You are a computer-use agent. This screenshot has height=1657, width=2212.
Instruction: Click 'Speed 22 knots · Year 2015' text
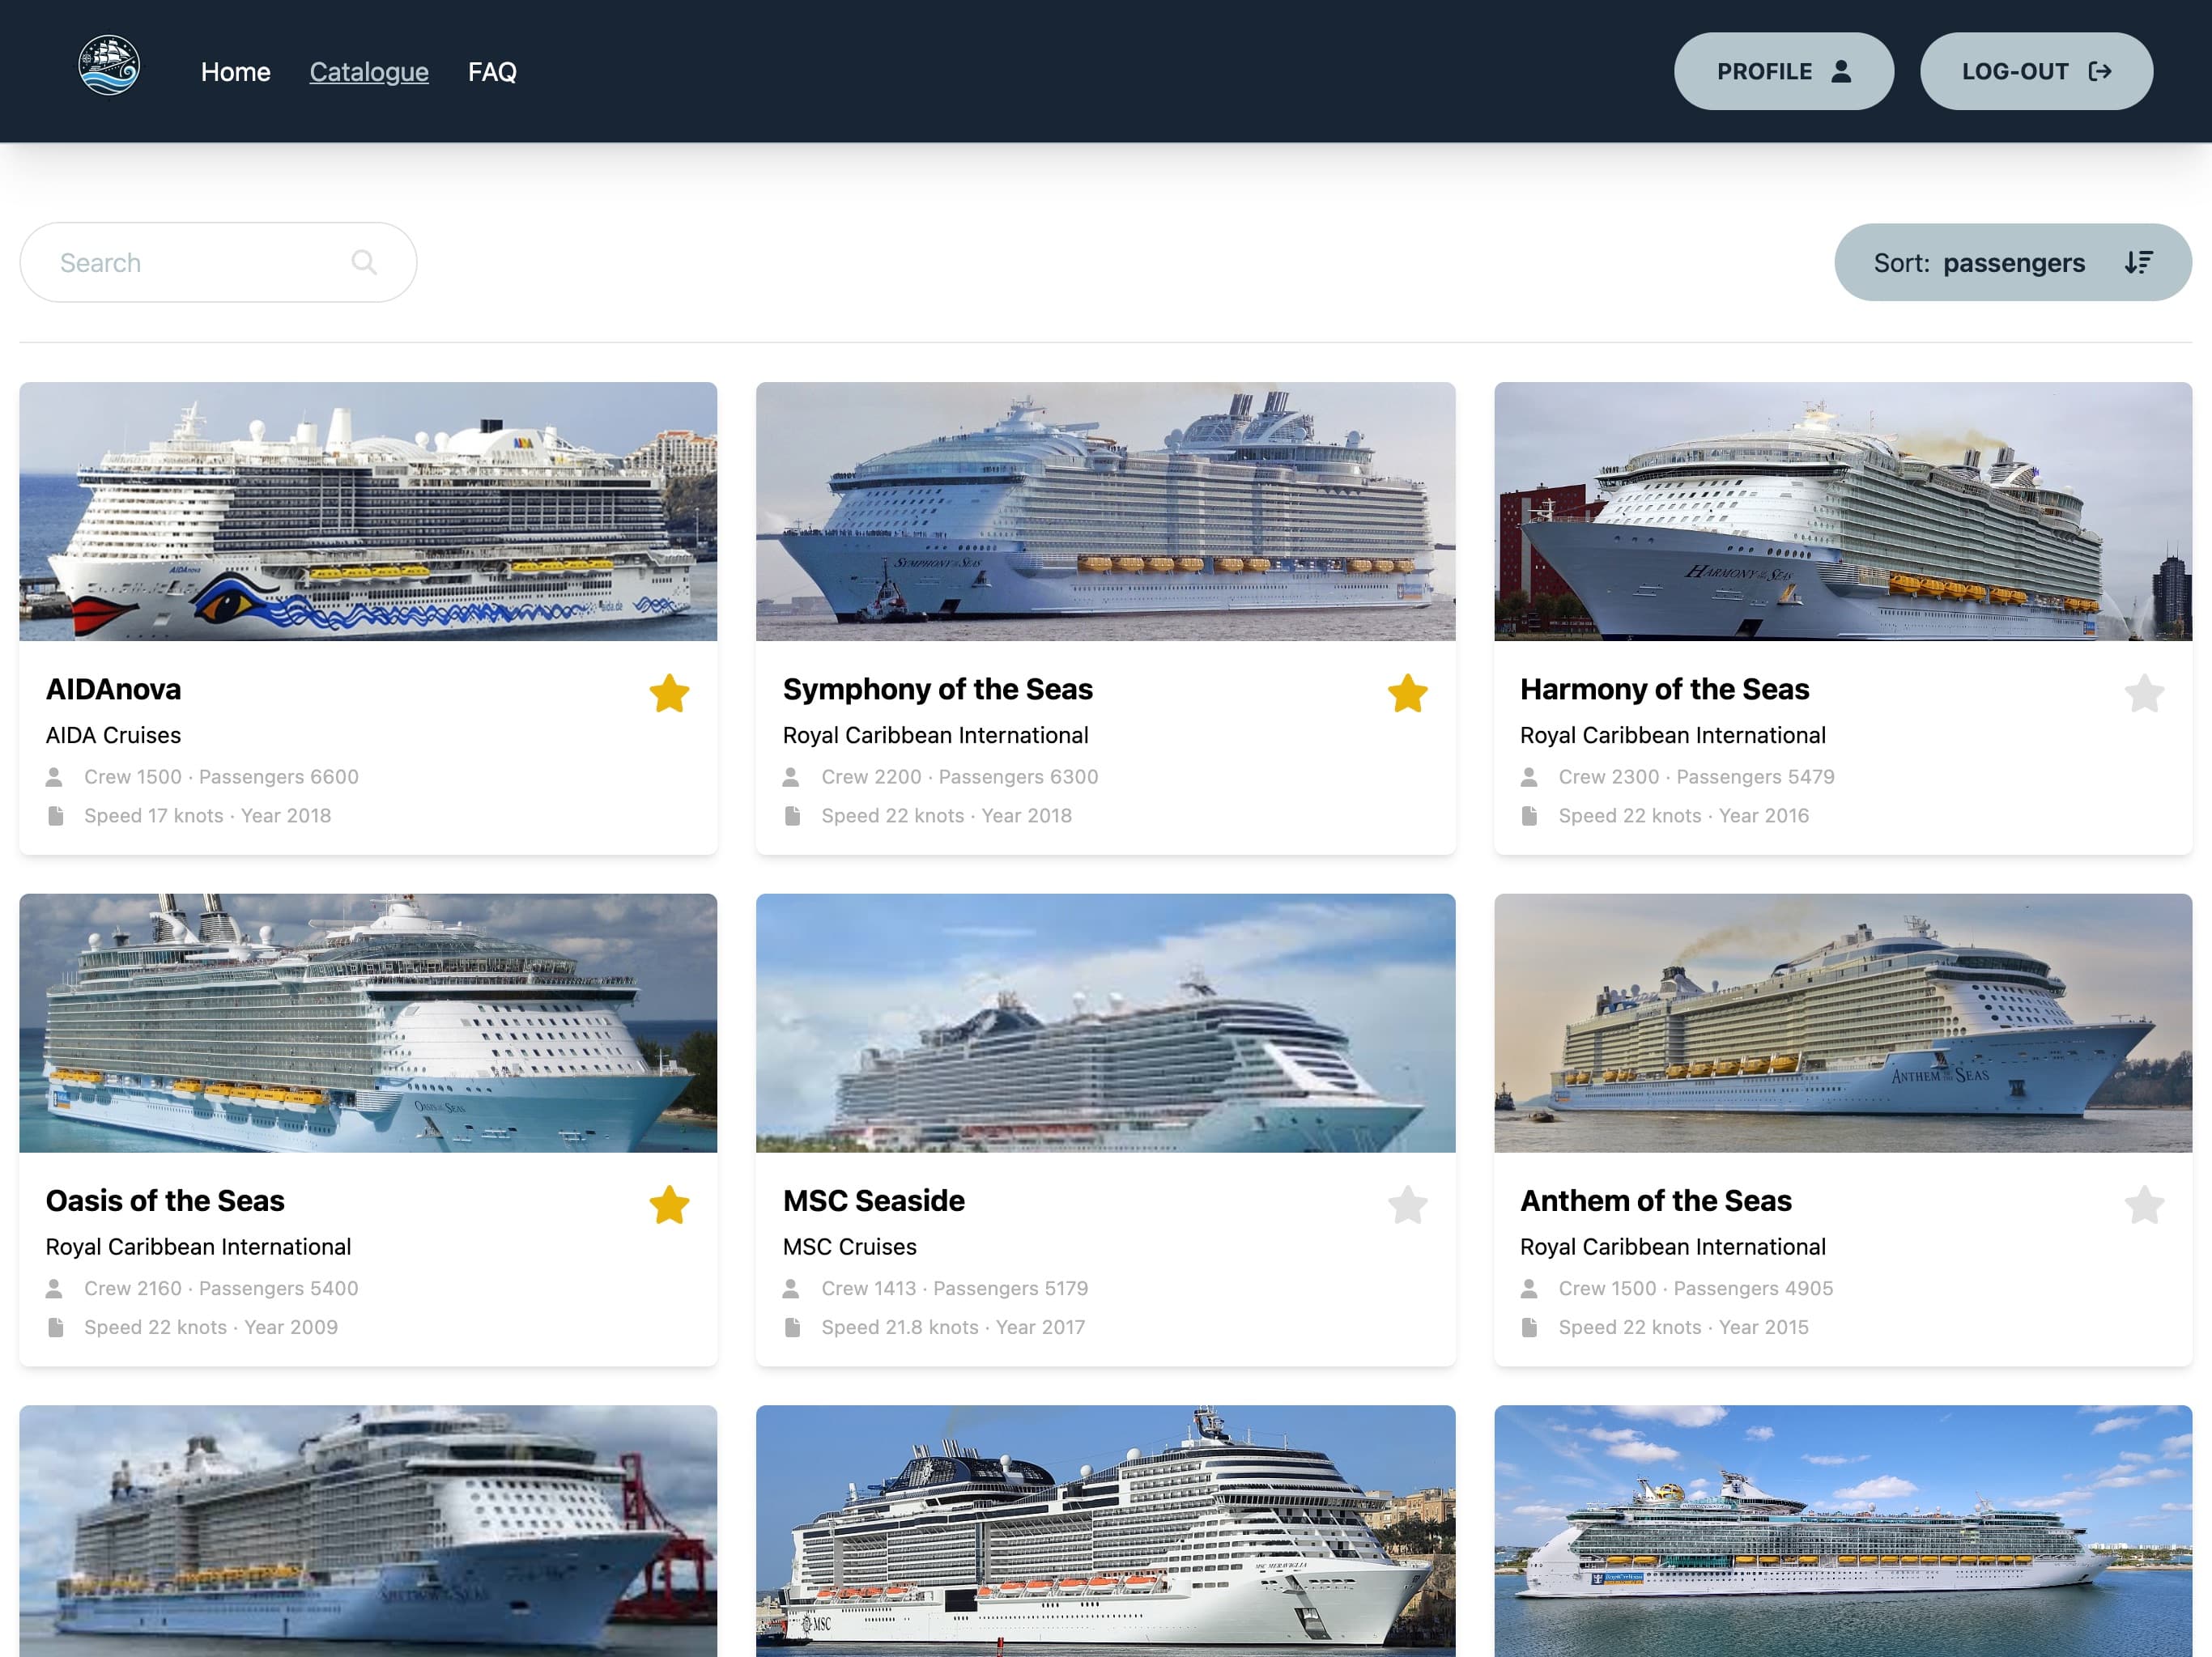[1683, 1327]
